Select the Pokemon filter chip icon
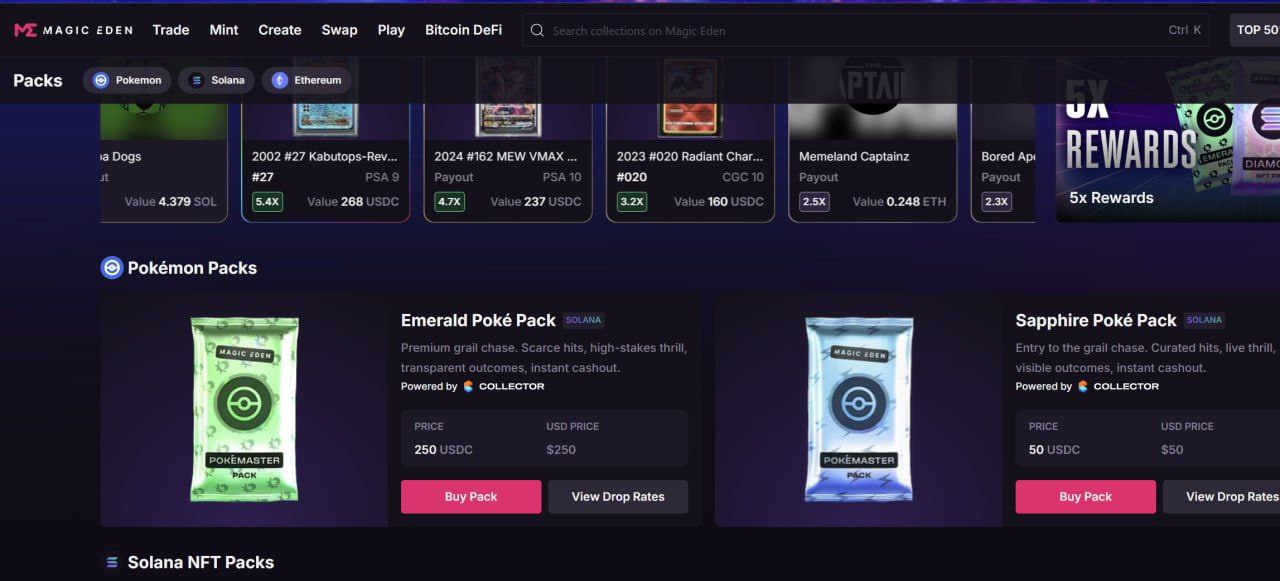 click(100, 80)
